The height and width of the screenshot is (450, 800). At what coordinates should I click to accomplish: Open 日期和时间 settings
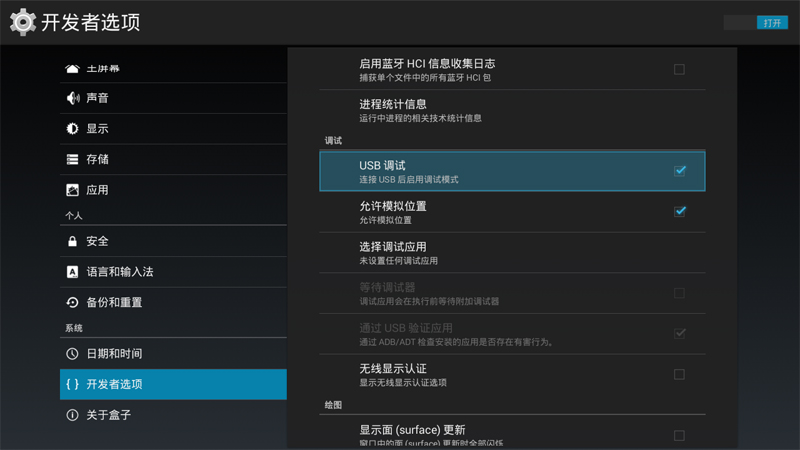tap(173, 354)
